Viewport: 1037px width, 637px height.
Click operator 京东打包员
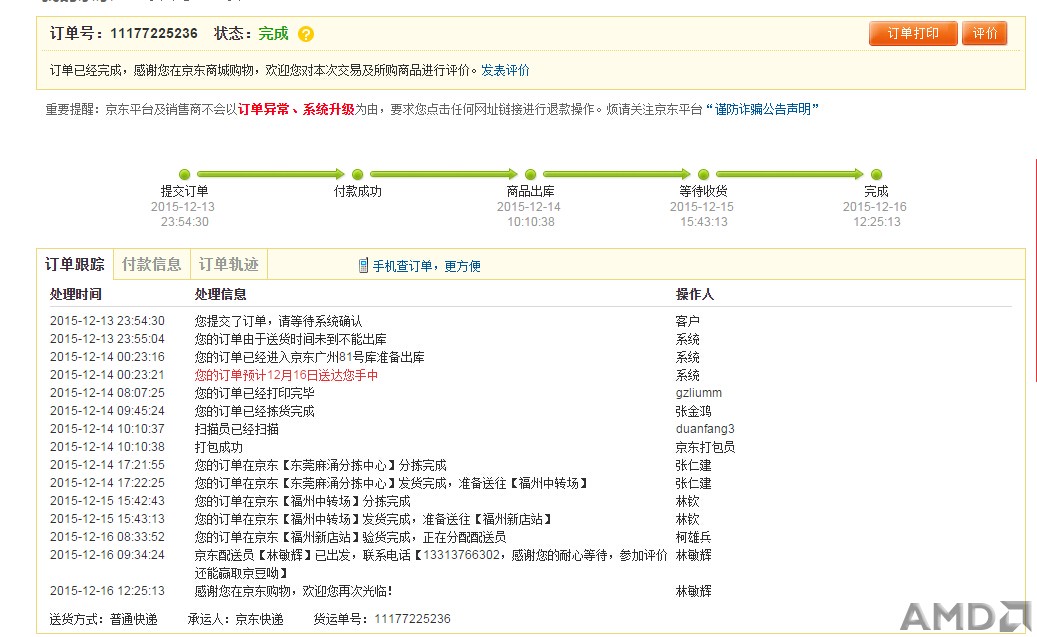(705, 446)
